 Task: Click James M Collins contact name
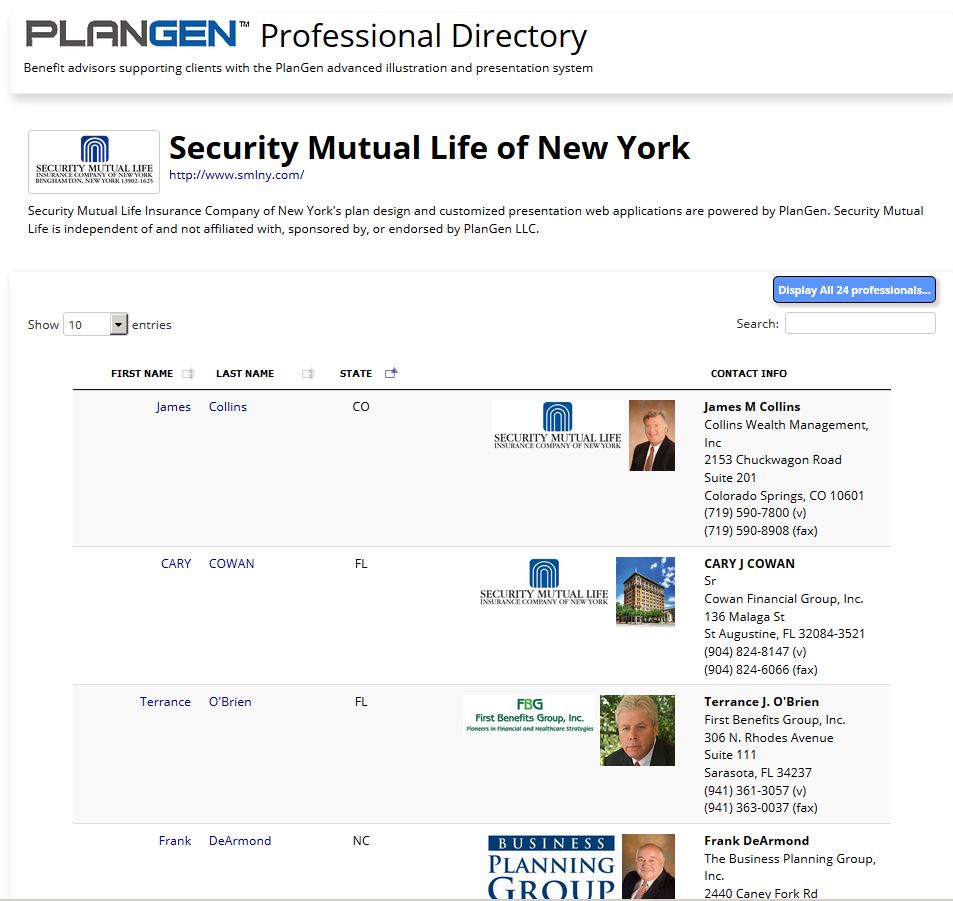pos(752,407)
